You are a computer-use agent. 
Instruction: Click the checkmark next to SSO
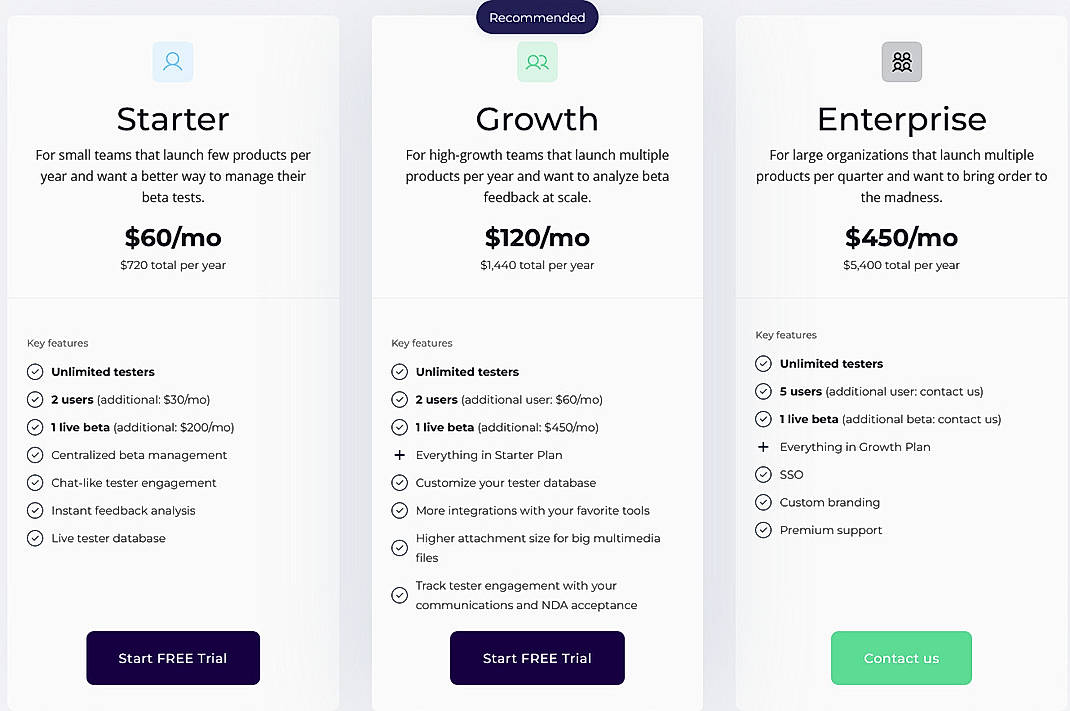(764, 474)
